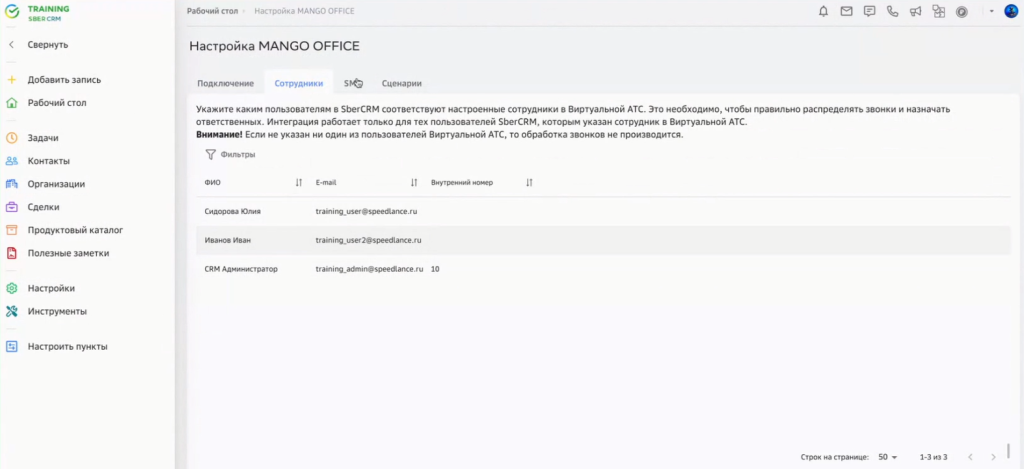This screenshot has width=1024, height=469.
Task: Open the notifications bell icon
Action: coord(824,12)
